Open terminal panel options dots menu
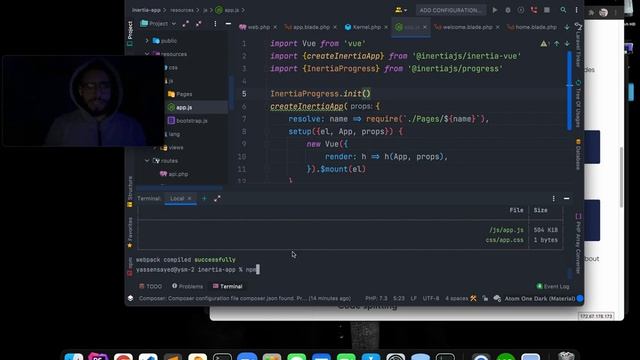Screen dimensions: 640x360 (553, 198)
